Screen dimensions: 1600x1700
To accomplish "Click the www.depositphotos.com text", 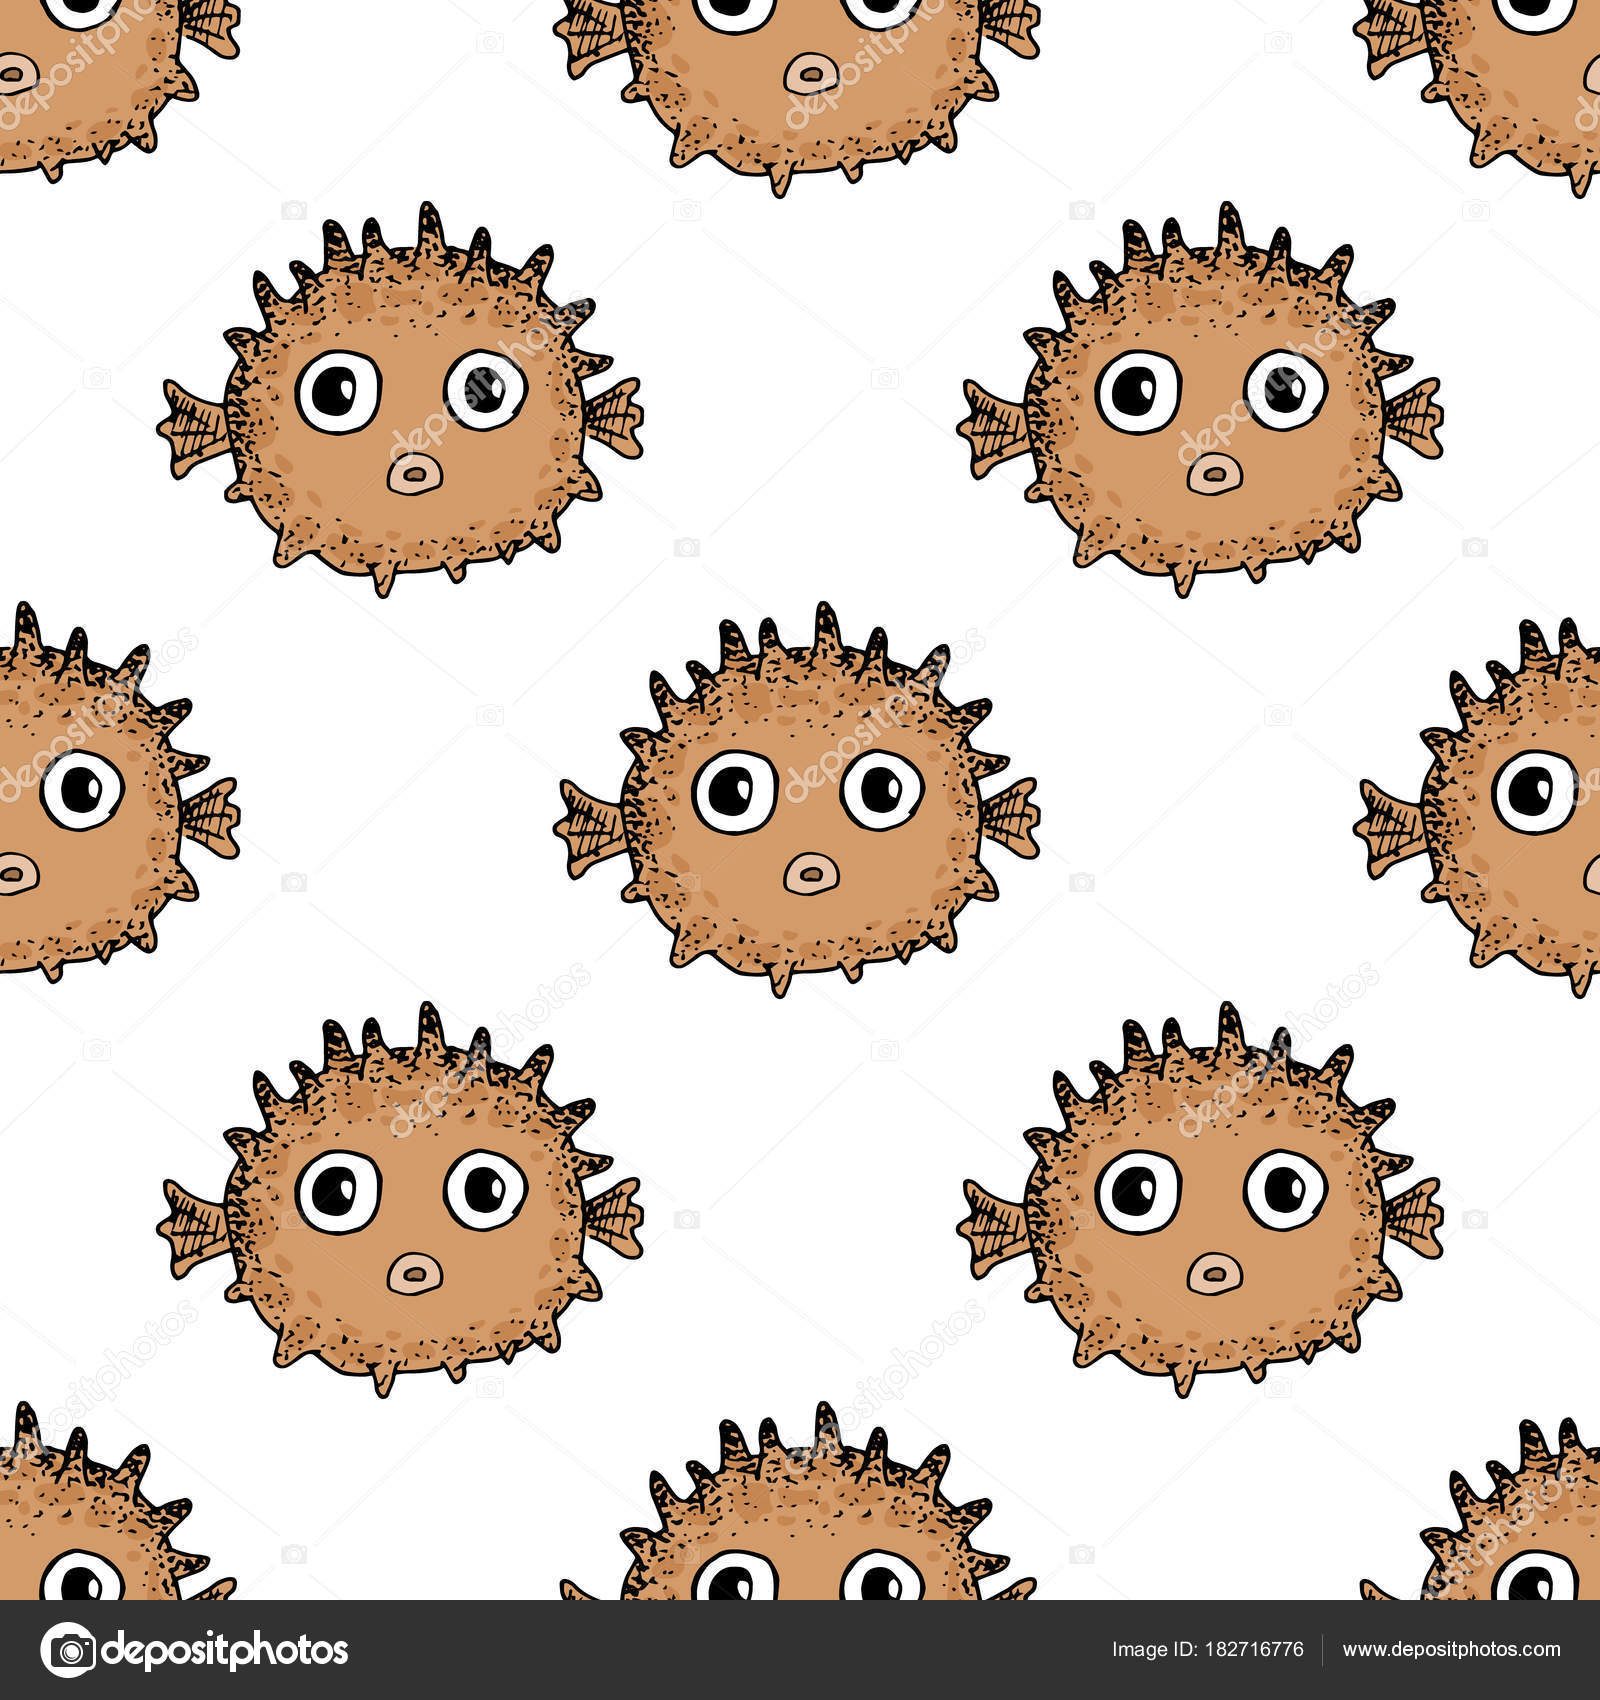I will pos(1451,1651).
